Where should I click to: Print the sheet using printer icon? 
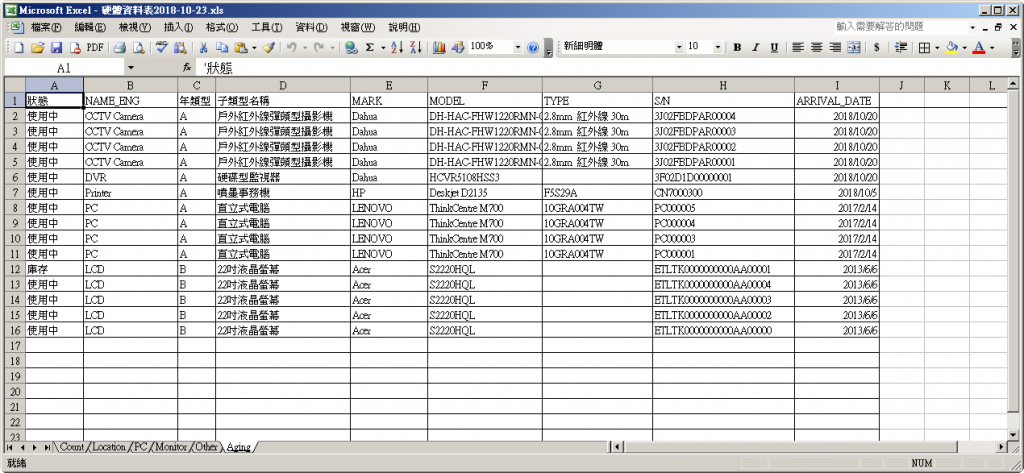(120, 48)
